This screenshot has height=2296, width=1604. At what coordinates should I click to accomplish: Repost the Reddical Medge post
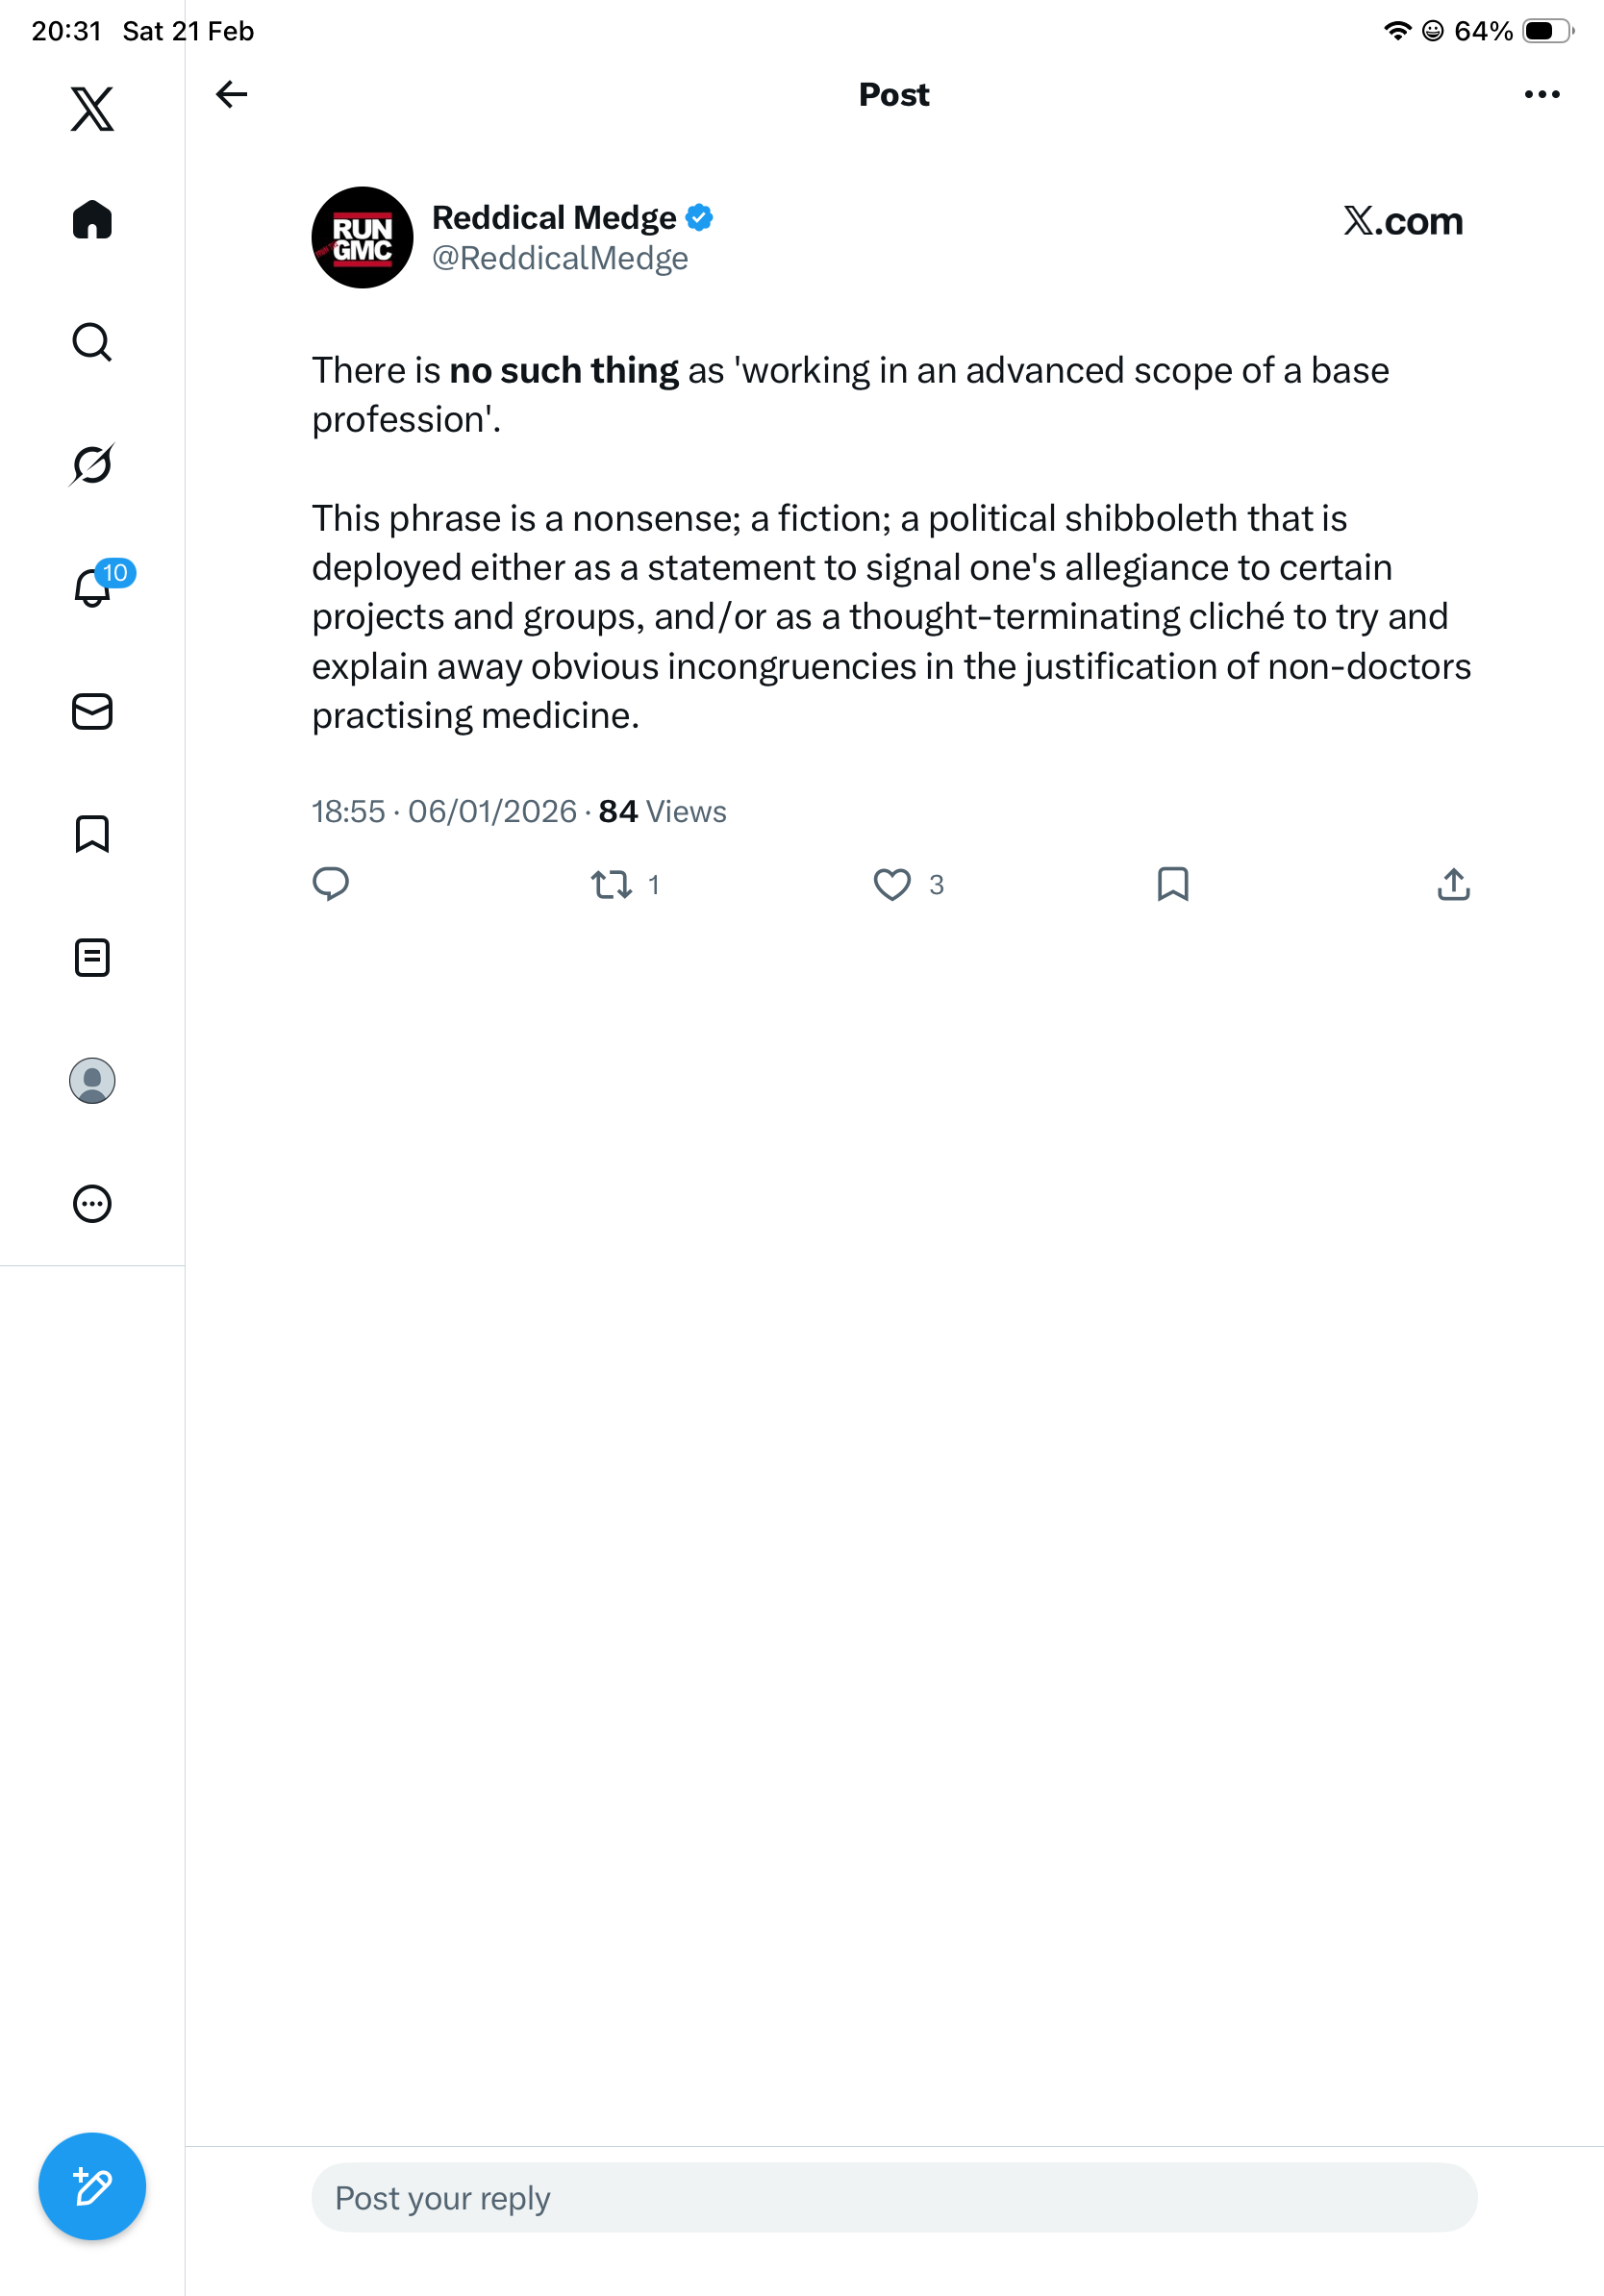[611, 885]
